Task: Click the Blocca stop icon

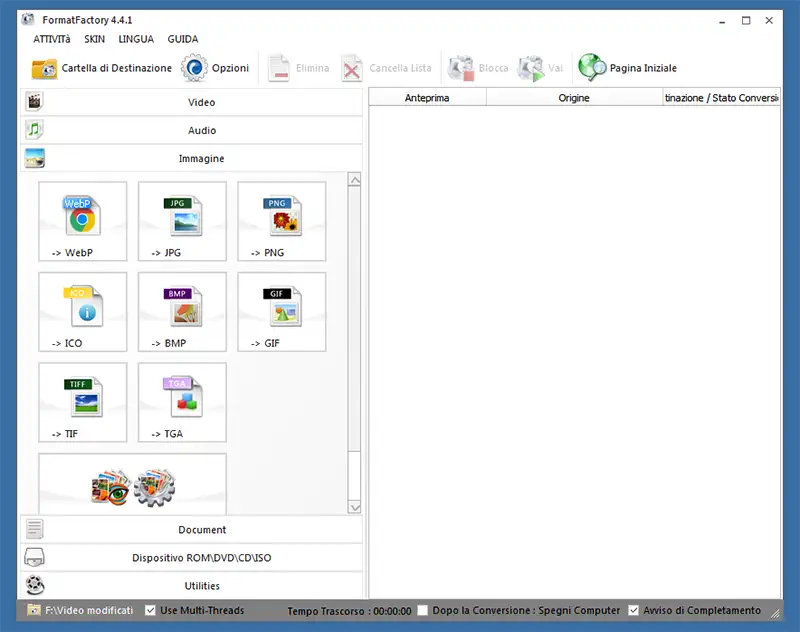Action: coord(461,68)
